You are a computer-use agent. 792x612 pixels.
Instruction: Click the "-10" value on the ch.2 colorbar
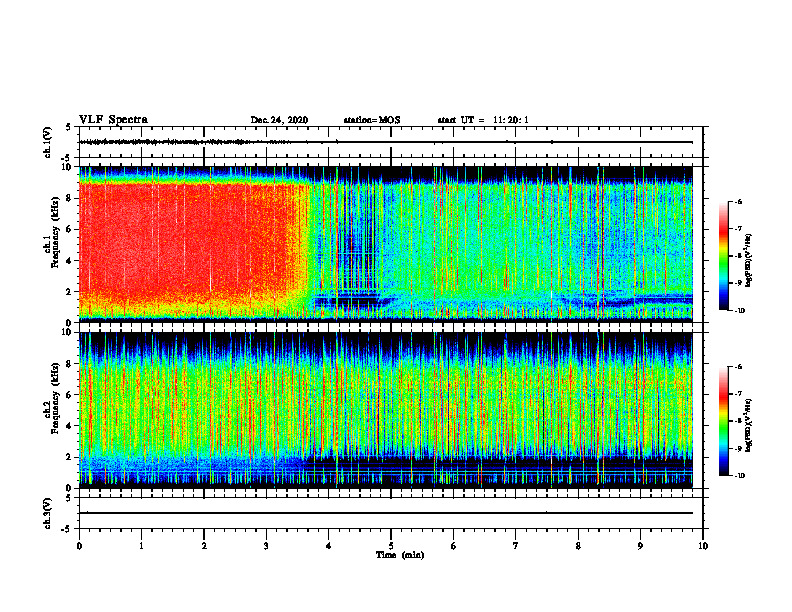click(739, 476)
